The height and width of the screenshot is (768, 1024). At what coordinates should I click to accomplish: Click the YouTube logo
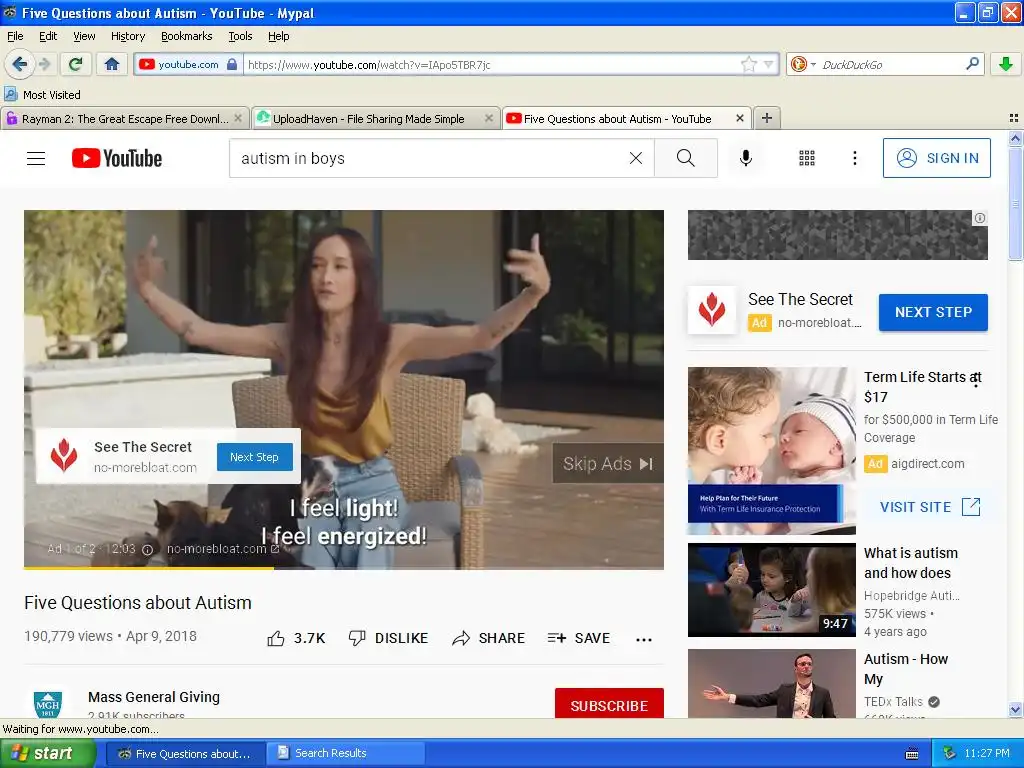coord(117,158)
